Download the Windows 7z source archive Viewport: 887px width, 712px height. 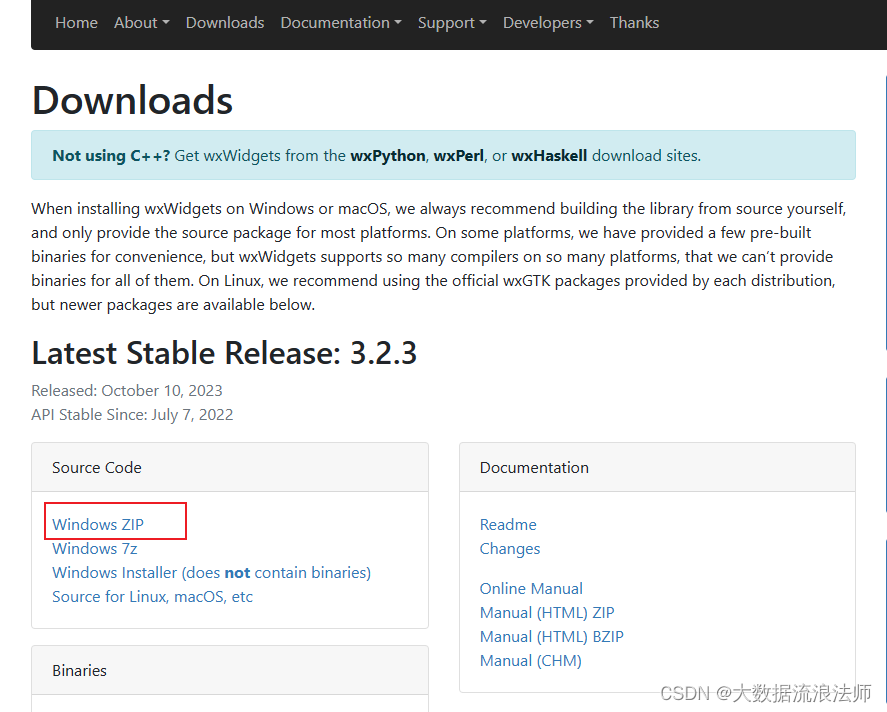pyautogui.click(x=94, y=548)
